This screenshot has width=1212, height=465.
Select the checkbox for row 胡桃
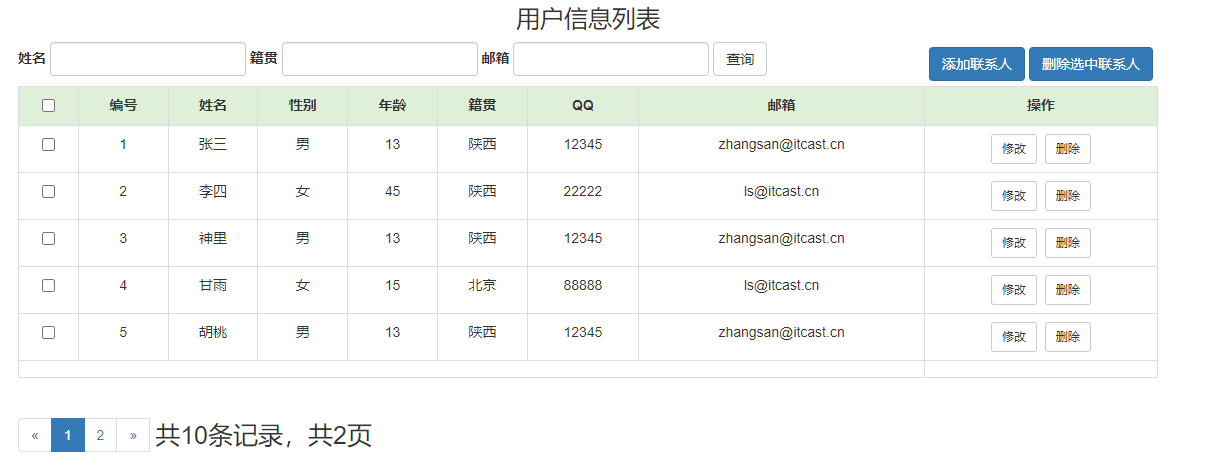(48, 332)
